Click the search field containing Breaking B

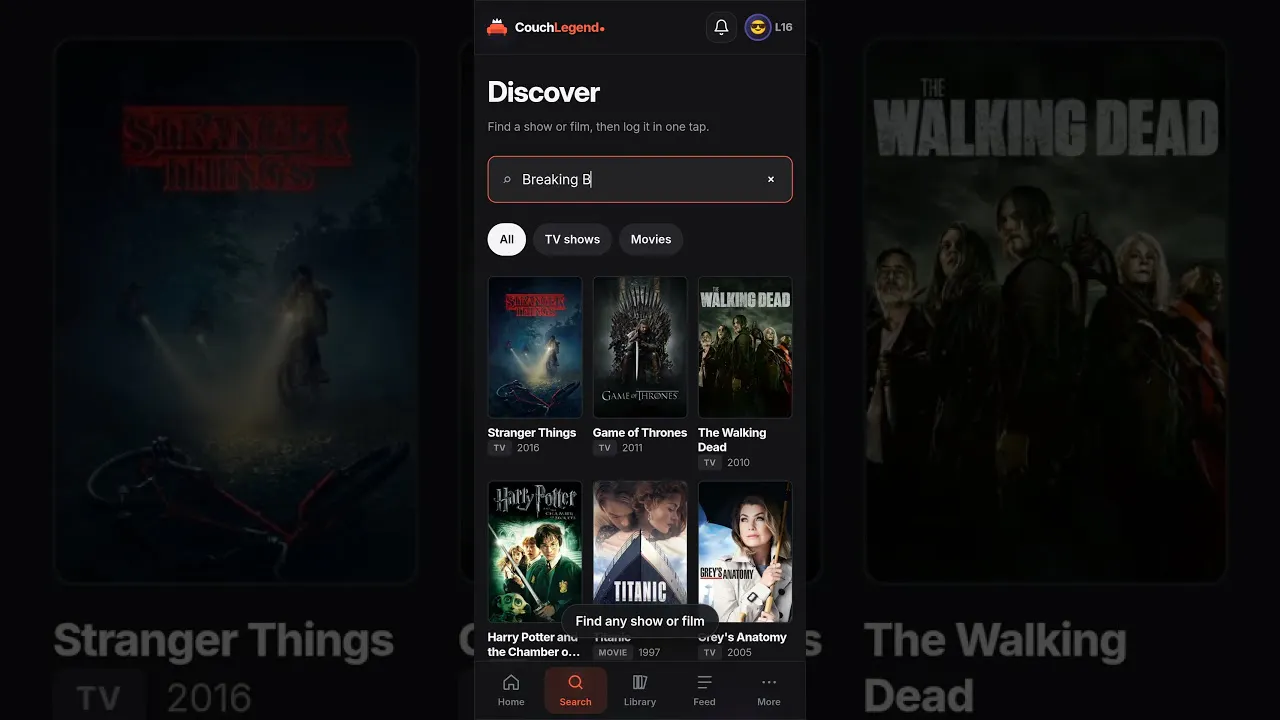pyautogui.click(x=640, y=179)
